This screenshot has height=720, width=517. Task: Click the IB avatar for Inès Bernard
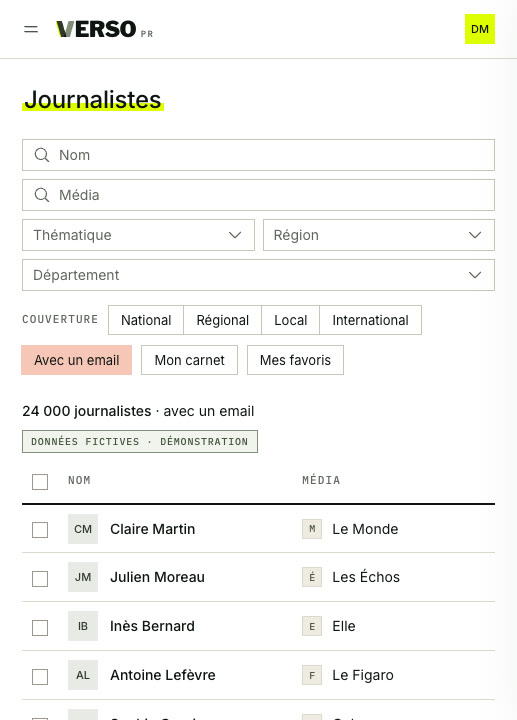point(83,626)
